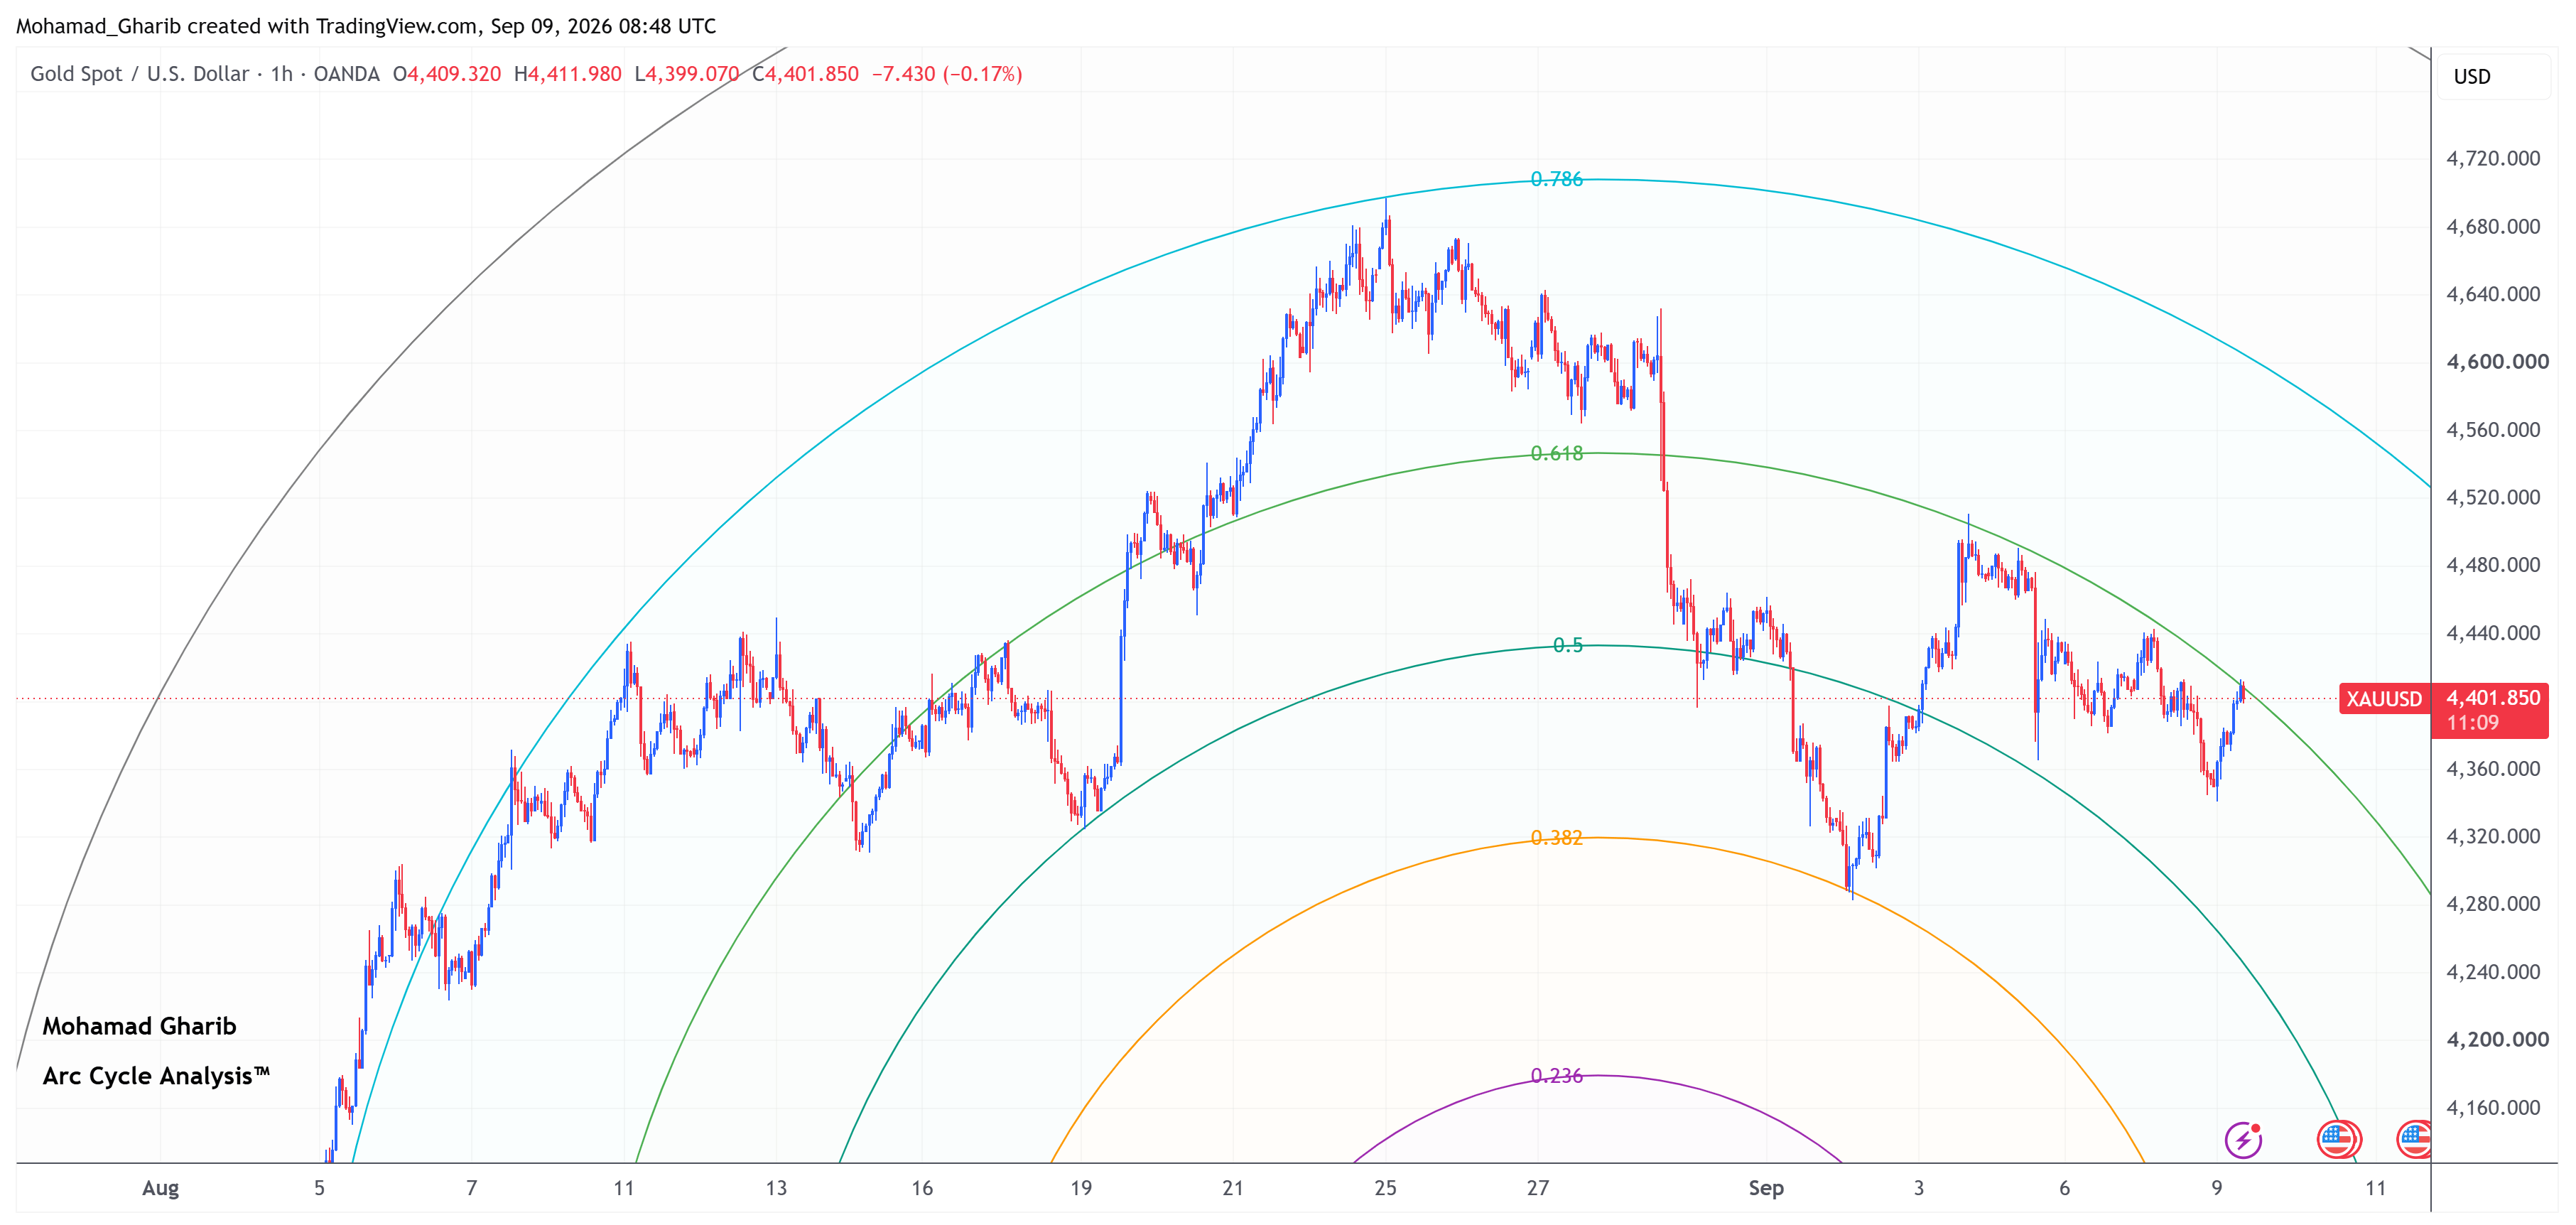Click the 4,640.000 price axis label
The image size is (2576, 1225).
coord(2493,294)
